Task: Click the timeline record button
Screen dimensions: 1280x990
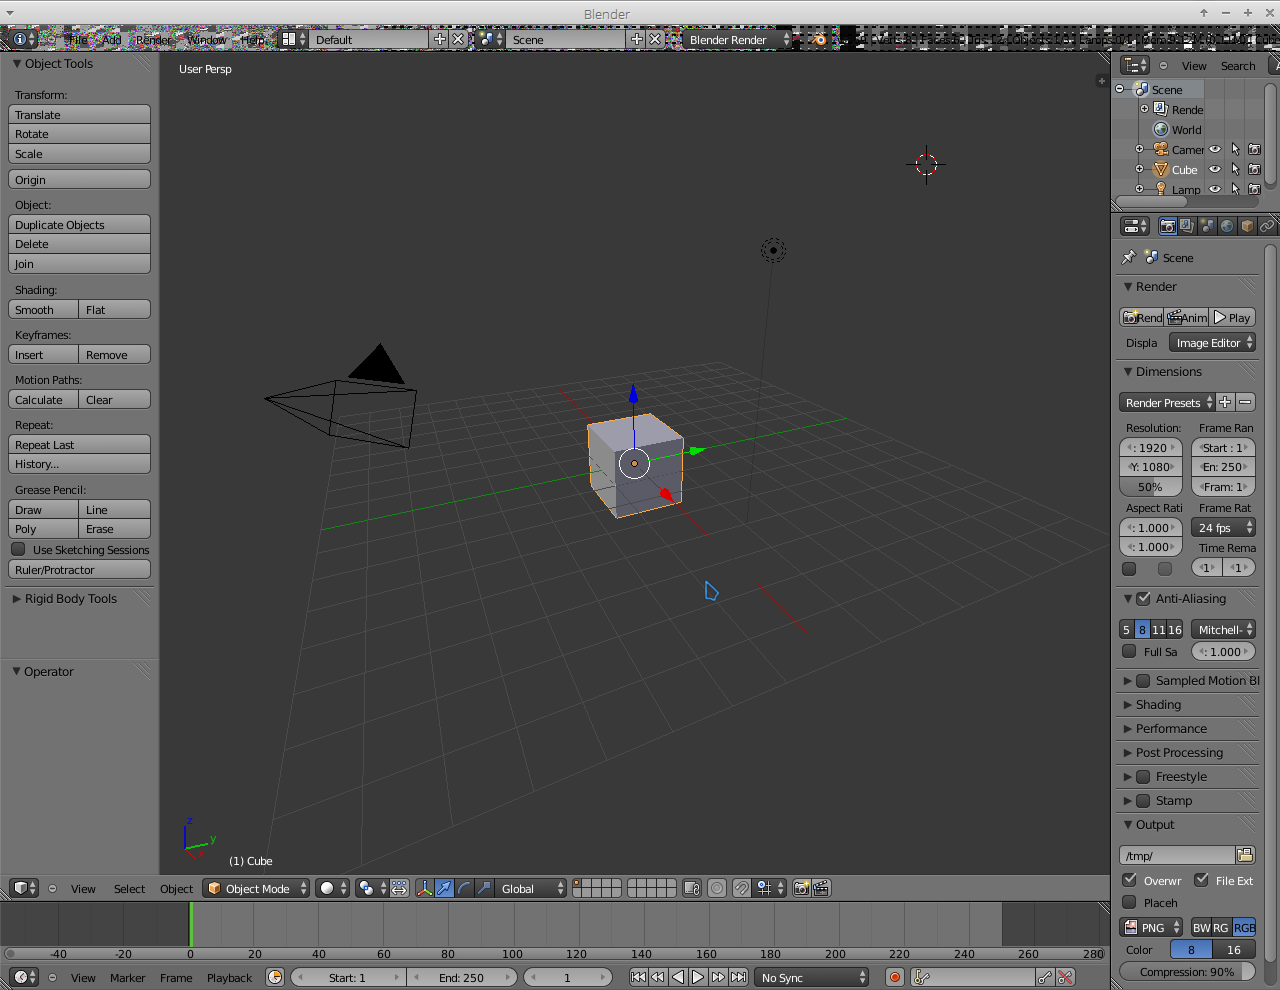Action: (895, 977)
